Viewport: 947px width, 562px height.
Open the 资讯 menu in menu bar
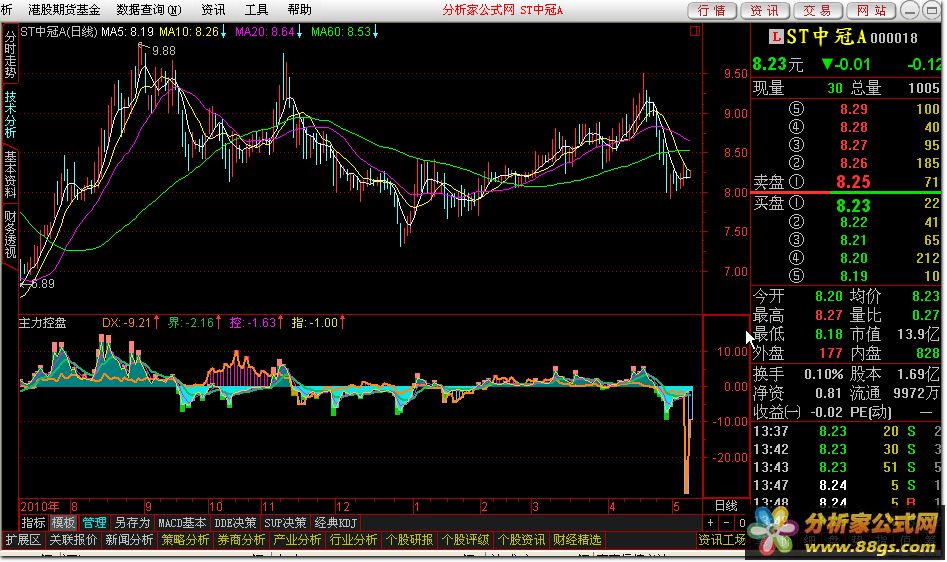213,10
